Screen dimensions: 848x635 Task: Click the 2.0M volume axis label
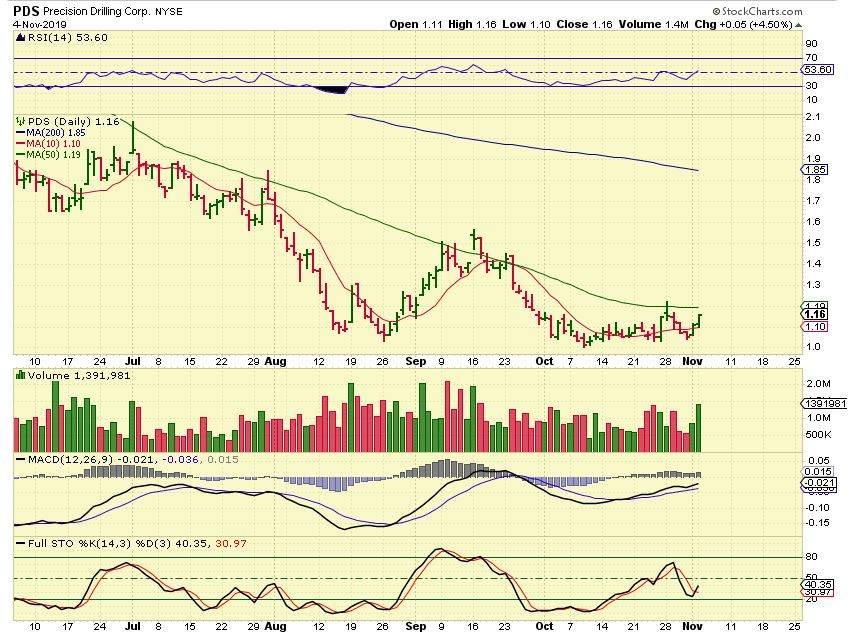click(818, 384)
